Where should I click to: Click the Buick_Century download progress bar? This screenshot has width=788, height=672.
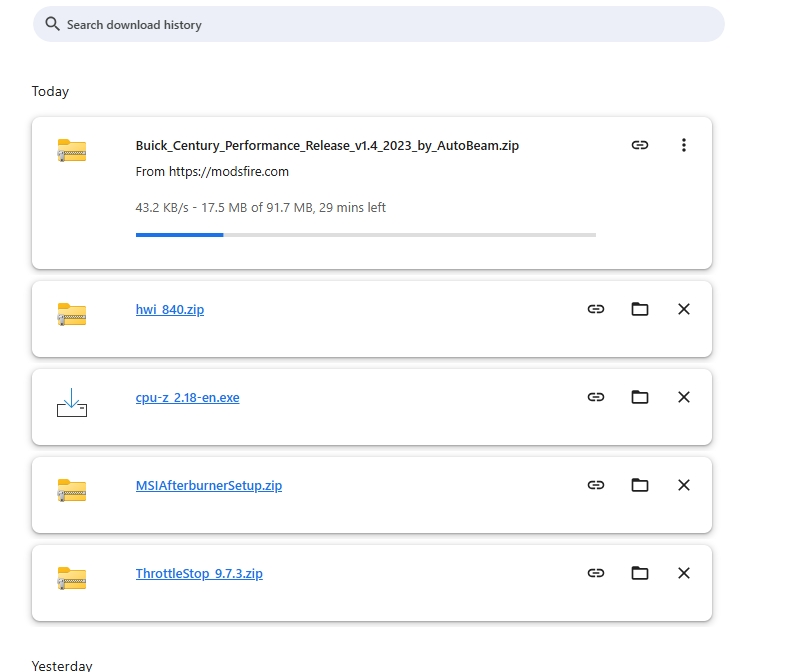pos(365,235)
